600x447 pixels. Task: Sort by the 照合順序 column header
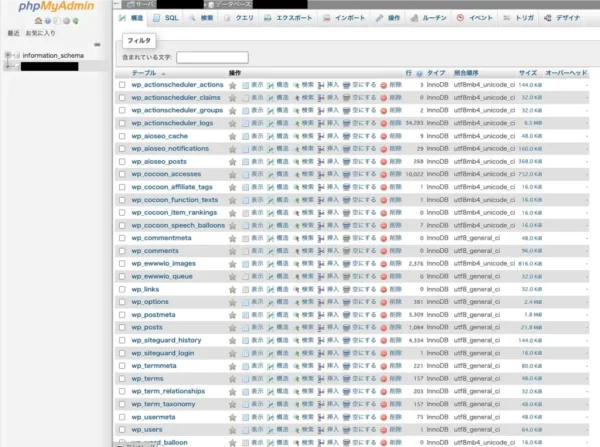coord(466,73)
